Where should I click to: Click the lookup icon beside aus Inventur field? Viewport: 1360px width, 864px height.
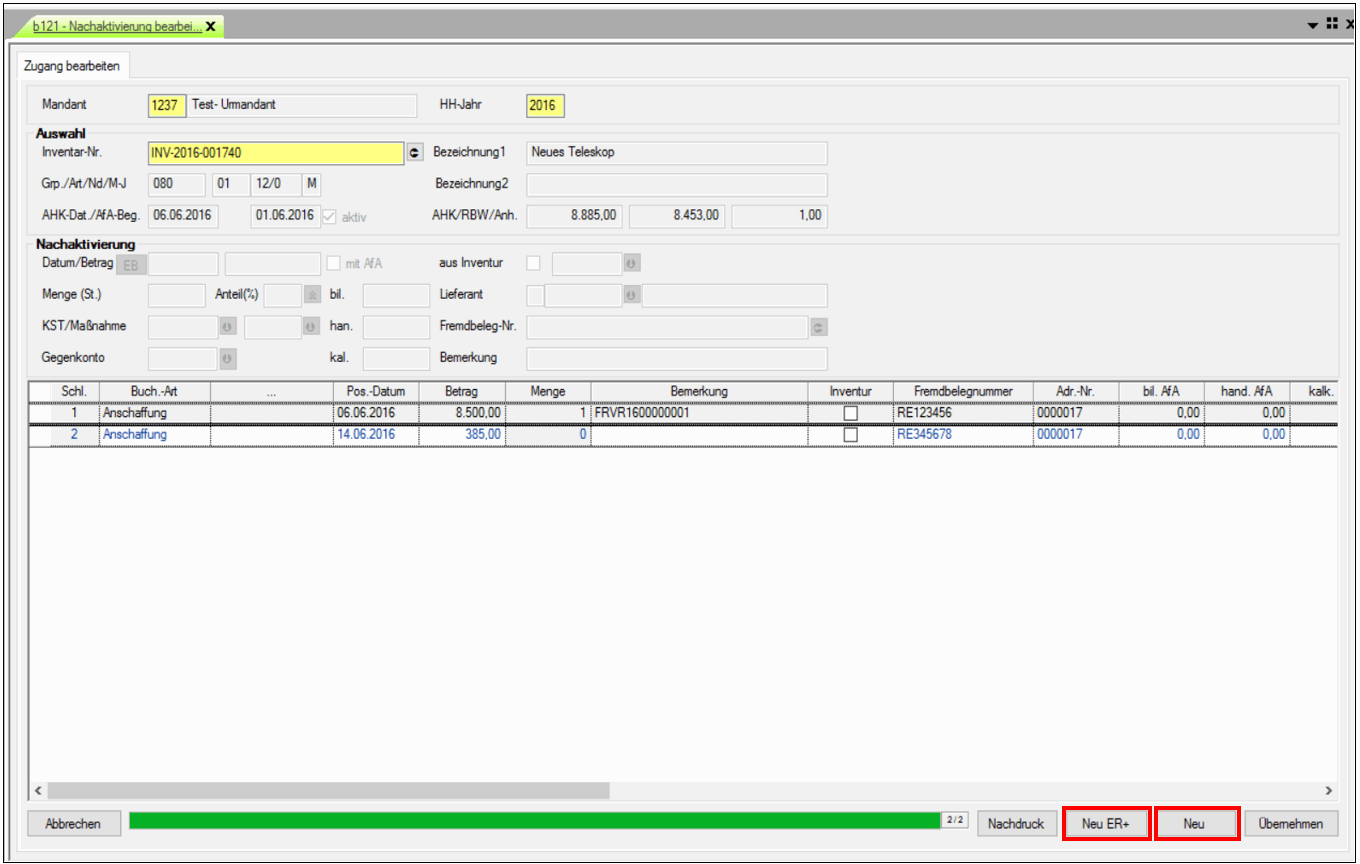632,264
